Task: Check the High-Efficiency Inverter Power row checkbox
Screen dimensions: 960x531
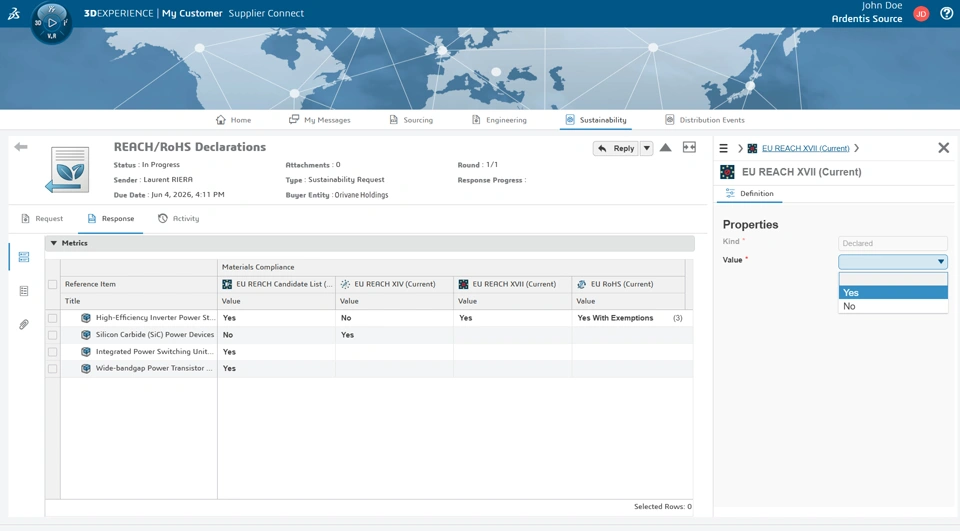Action: pos(53,318)
